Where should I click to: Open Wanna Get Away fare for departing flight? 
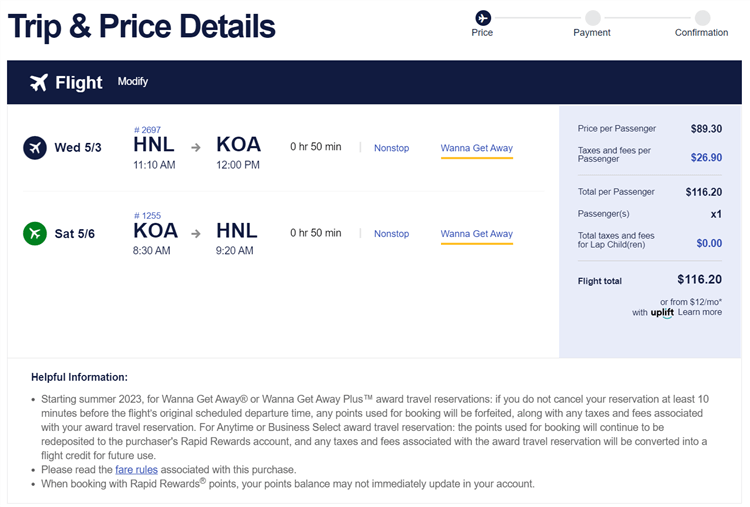(476, 148)
